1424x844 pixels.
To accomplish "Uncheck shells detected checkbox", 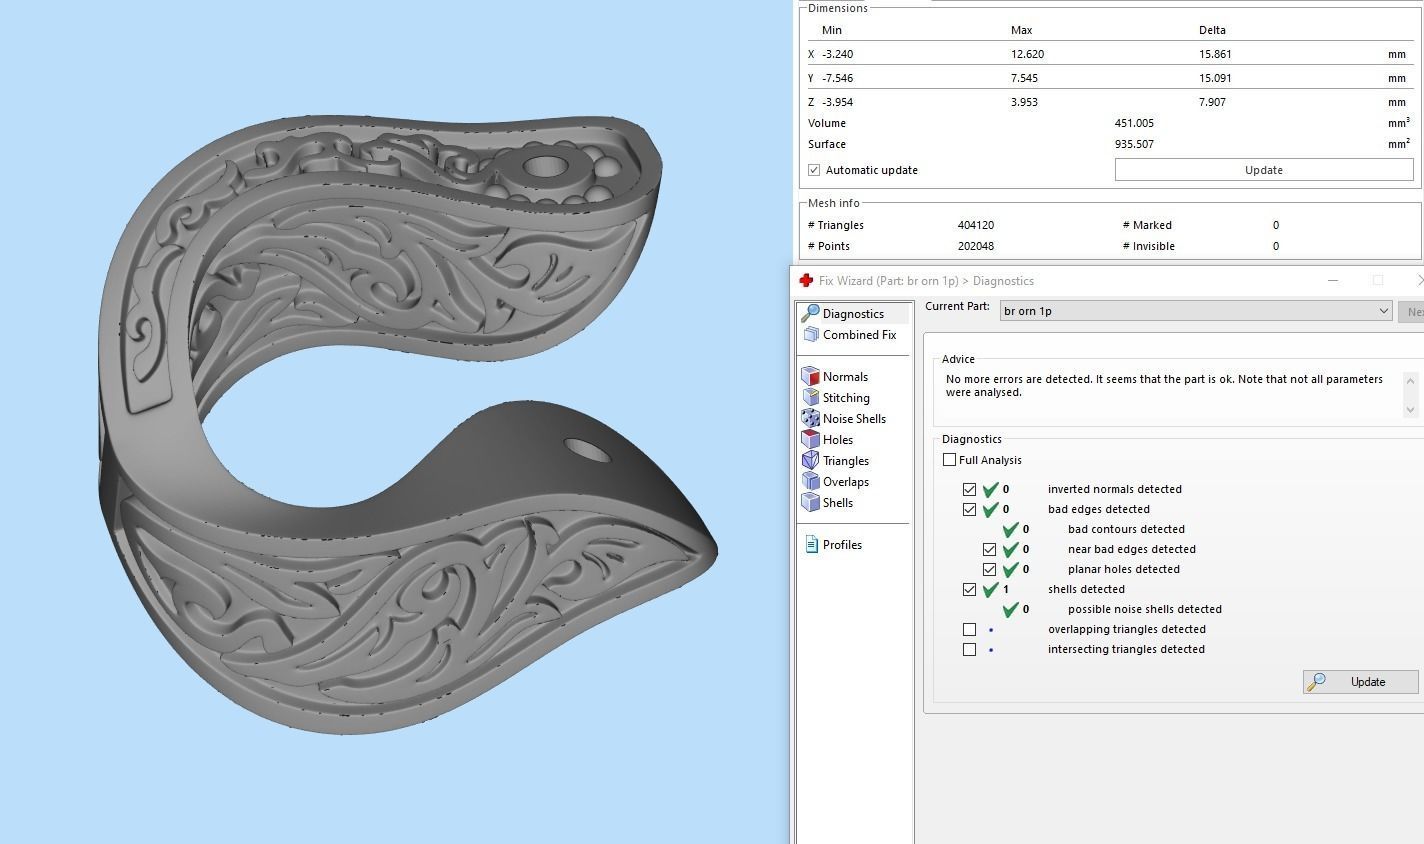I will coord(969,590).
